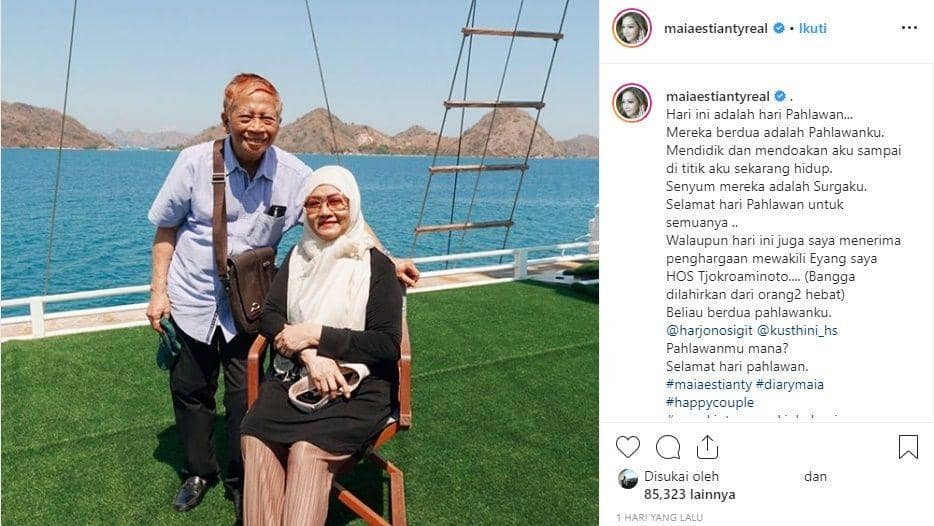Open the #diarymaia hashtag

(789, 384)
